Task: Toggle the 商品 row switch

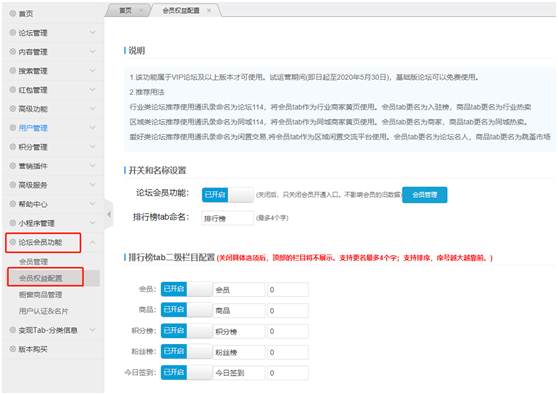Action: 186,310
